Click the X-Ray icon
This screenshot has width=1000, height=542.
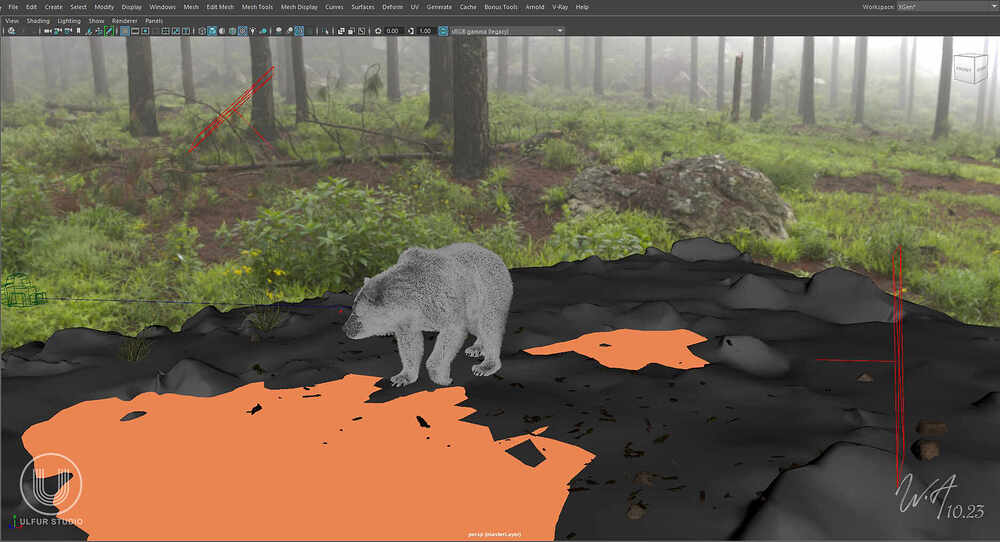click(341, 31)
